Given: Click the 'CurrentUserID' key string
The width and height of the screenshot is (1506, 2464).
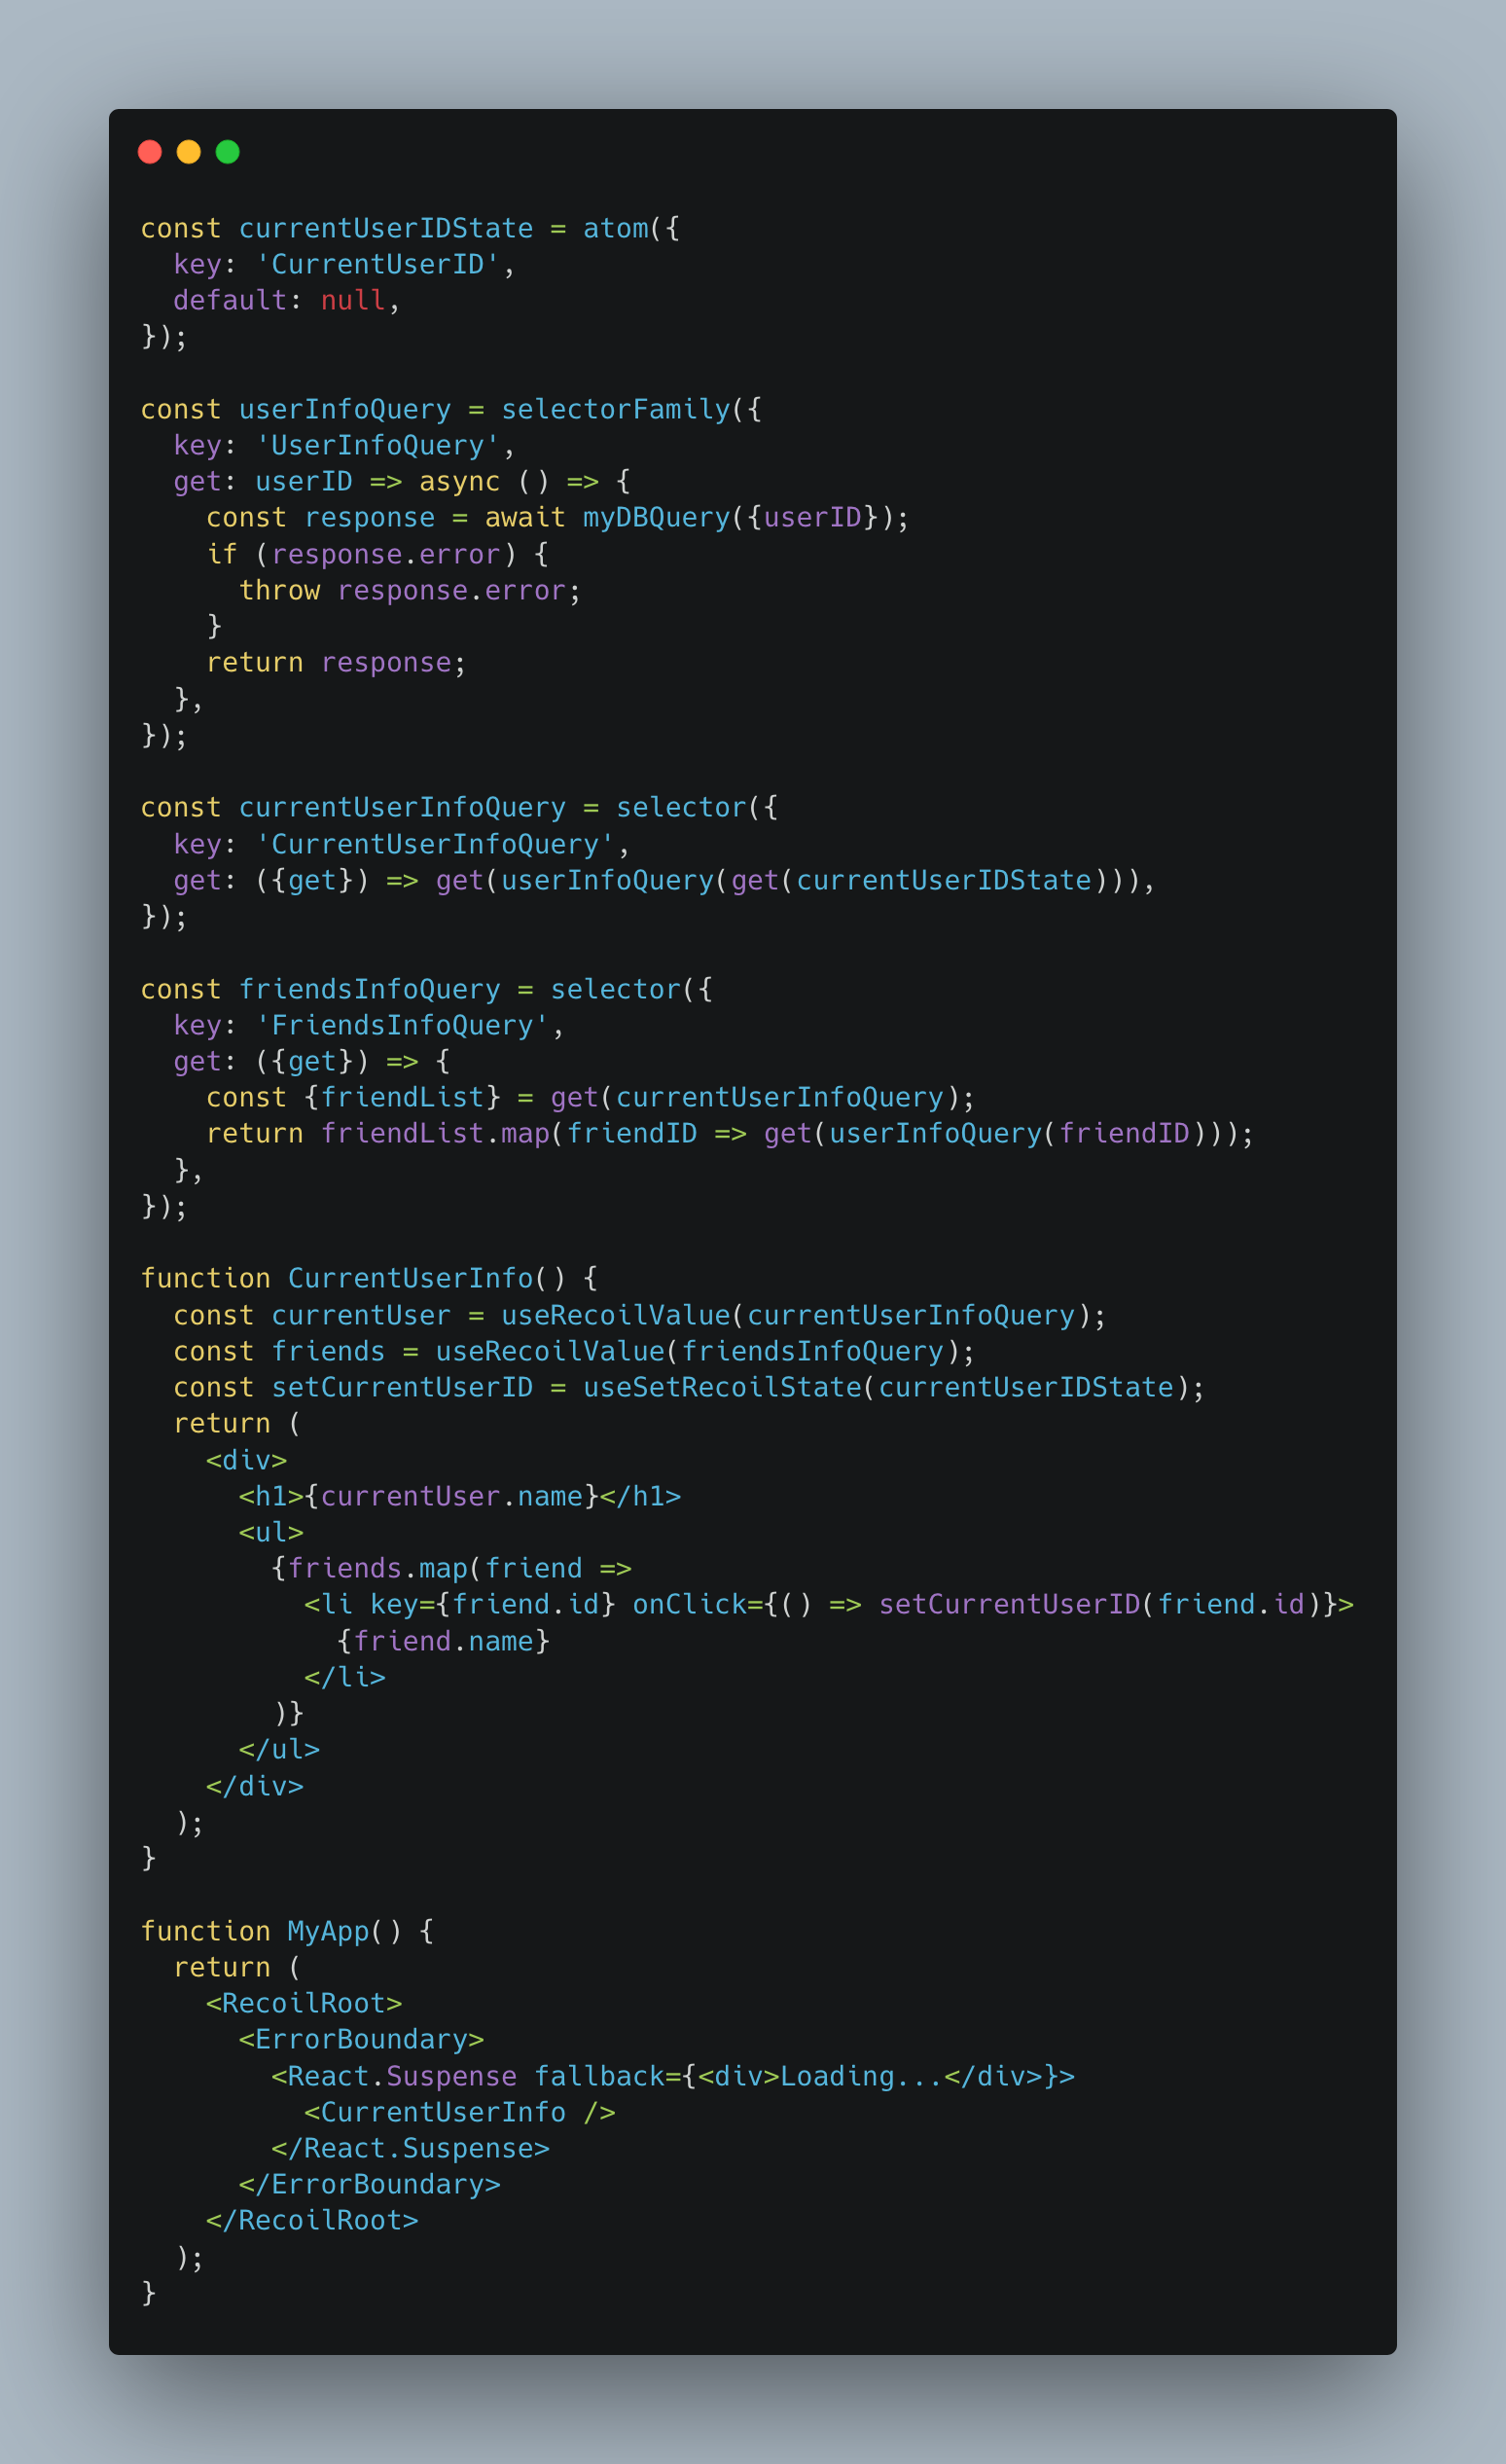Looking at the screenshot, I should point(378,265).
